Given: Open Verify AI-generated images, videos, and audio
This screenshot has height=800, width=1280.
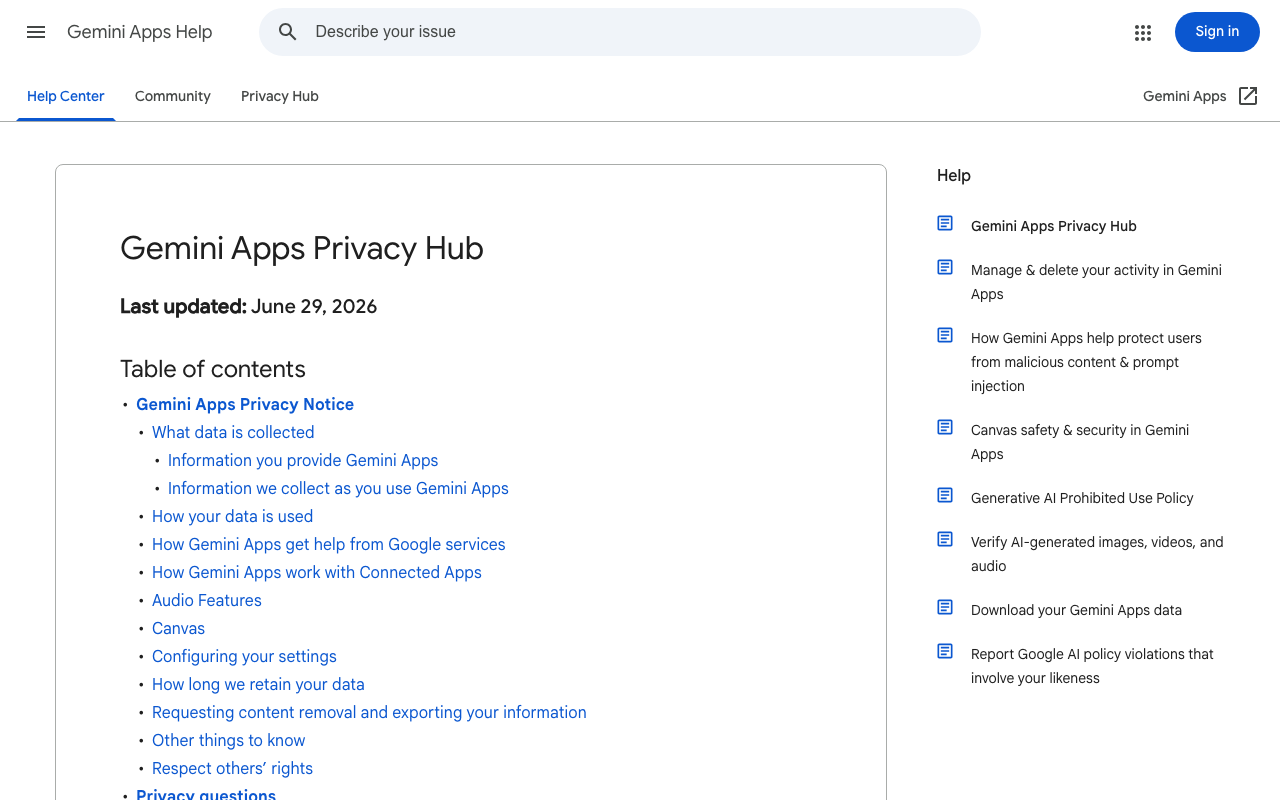Looking at the screenshot, I should click(1097, 554).
